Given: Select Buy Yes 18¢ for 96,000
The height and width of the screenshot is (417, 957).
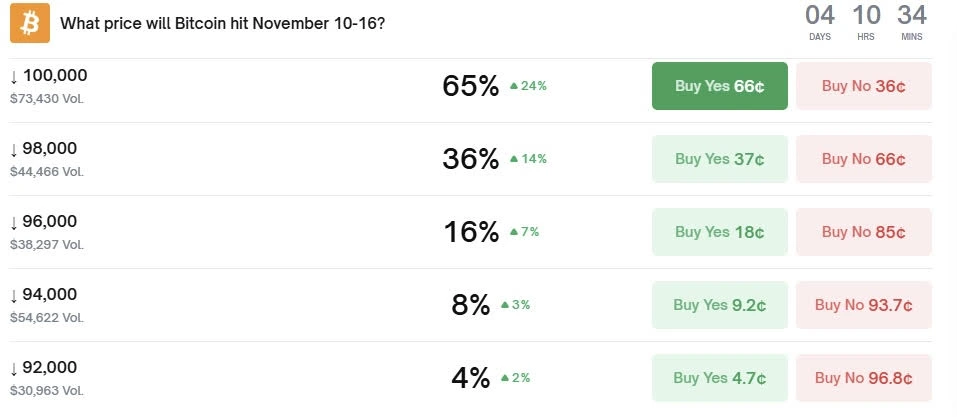Looking at the screenshot, I should 719,232.
